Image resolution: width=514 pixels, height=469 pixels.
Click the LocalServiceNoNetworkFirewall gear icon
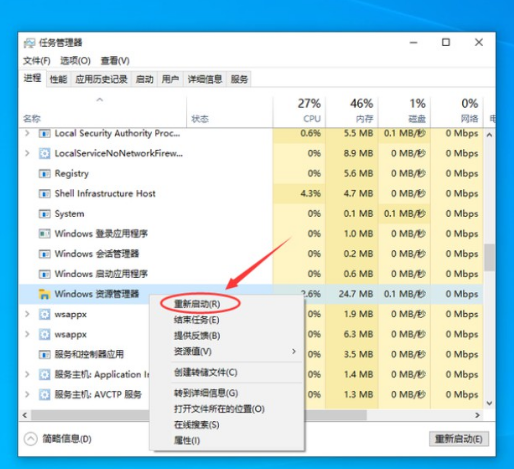(x=44, y=153)
